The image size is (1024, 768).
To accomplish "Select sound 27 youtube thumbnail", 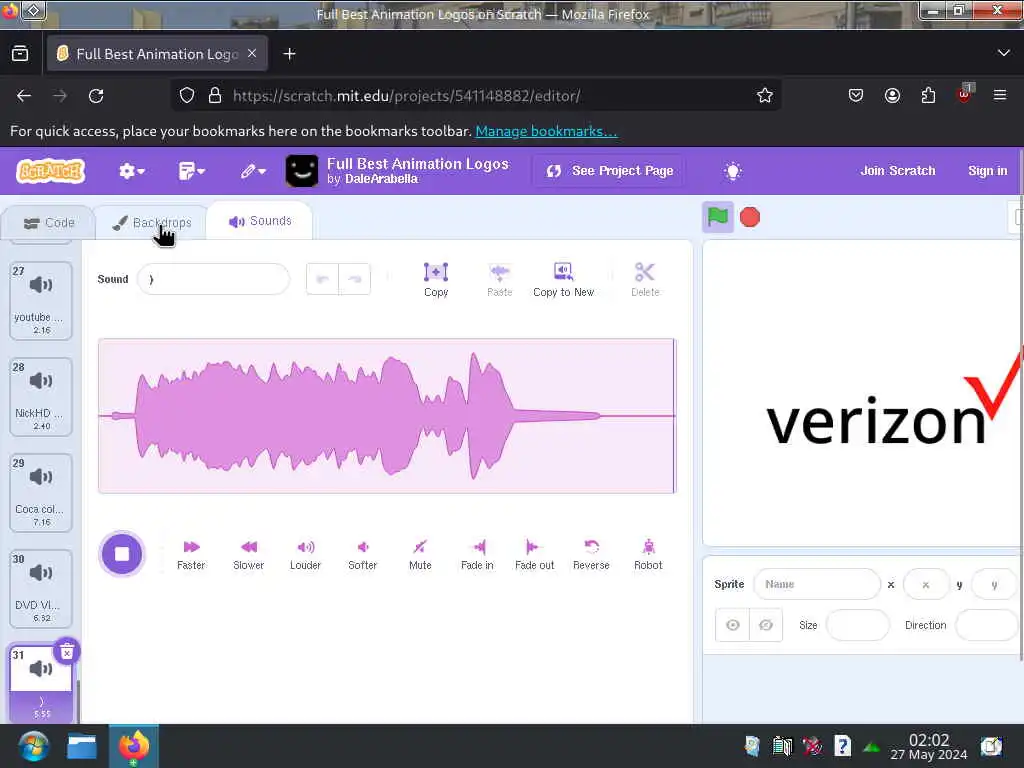I will pyautogui.click(x=40, y=300).
